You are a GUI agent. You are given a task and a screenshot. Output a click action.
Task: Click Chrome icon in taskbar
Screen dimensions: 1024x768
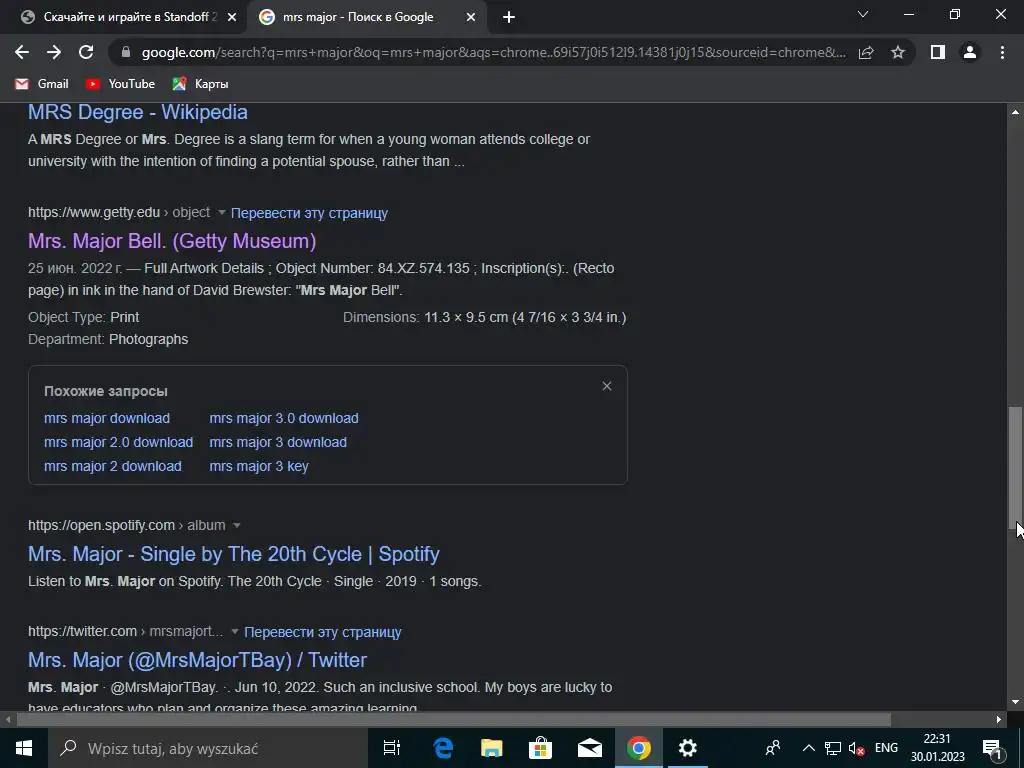[x=638, y=748]
